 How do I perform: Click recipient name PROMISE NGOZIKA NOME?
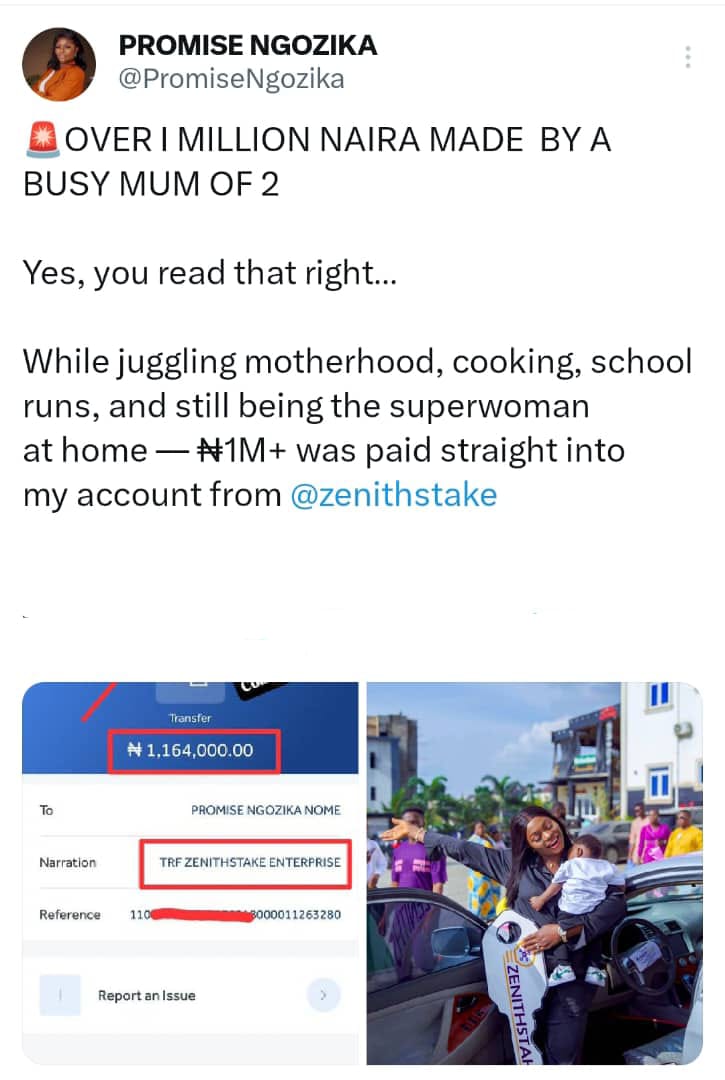(265, 810)
